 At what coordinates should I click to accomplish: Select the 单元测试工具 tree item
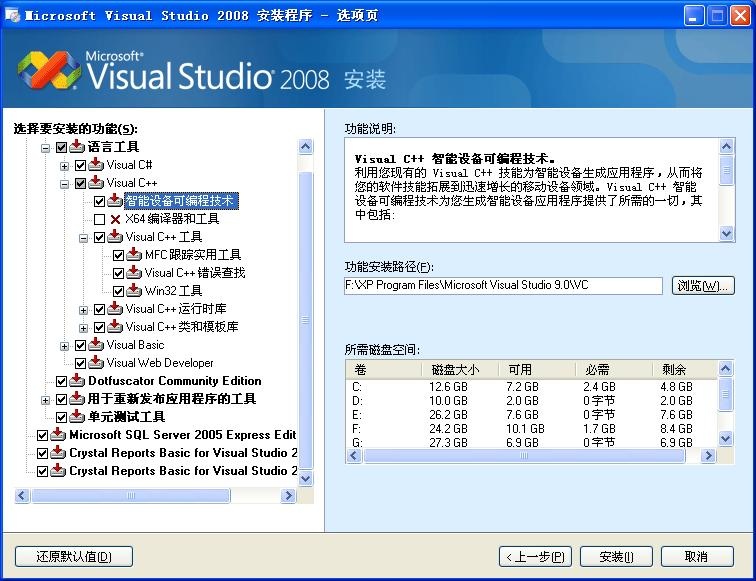click(x=126, y=417)
